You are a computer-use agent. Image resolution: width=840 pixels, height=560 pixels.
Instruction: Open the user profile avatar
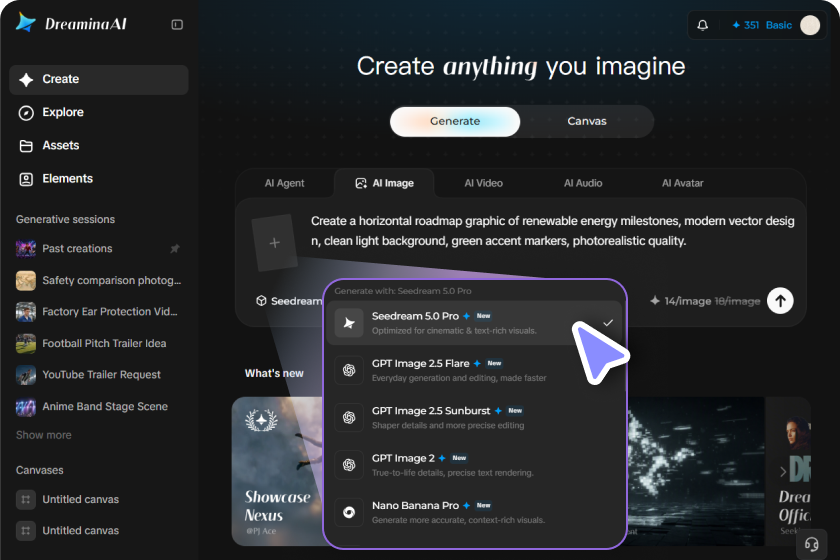click(x=809, y=25)
